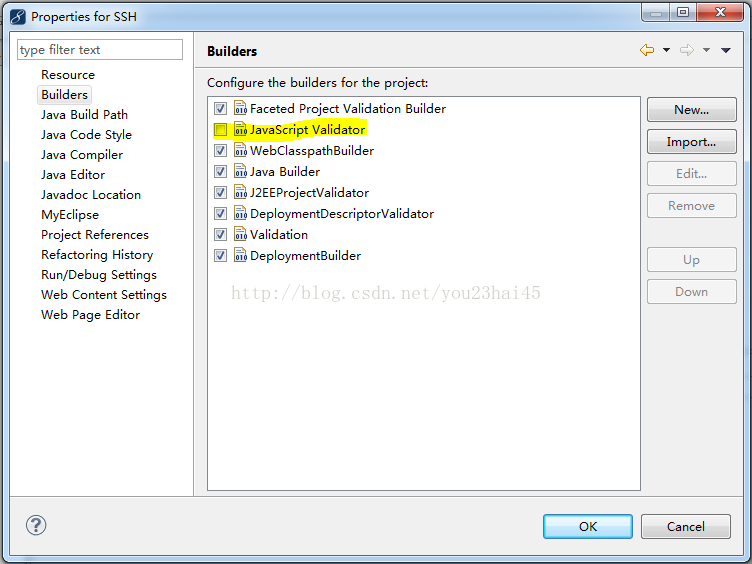
Task: Disable the Validation builder checkbox
Action: 220,235
